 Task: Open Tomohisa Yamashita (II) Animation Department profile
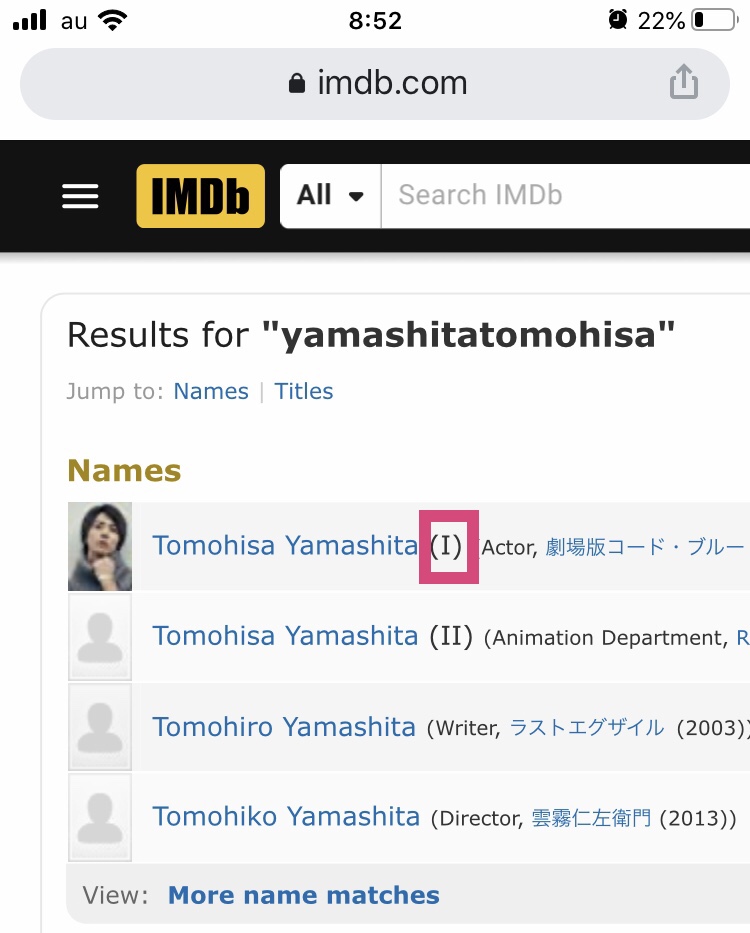tap(285, 636)
